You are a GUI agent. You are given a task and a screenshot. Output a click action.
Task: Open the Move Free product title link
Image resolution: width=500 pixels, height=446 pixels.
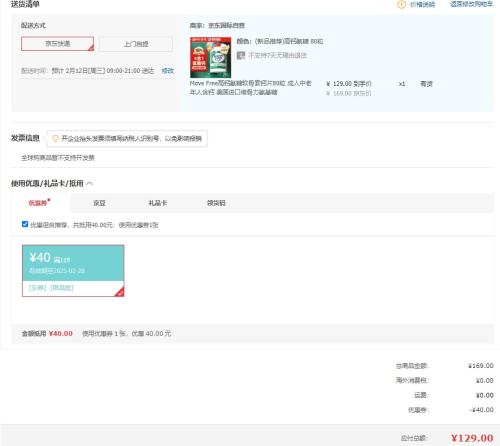coord(250,88)
